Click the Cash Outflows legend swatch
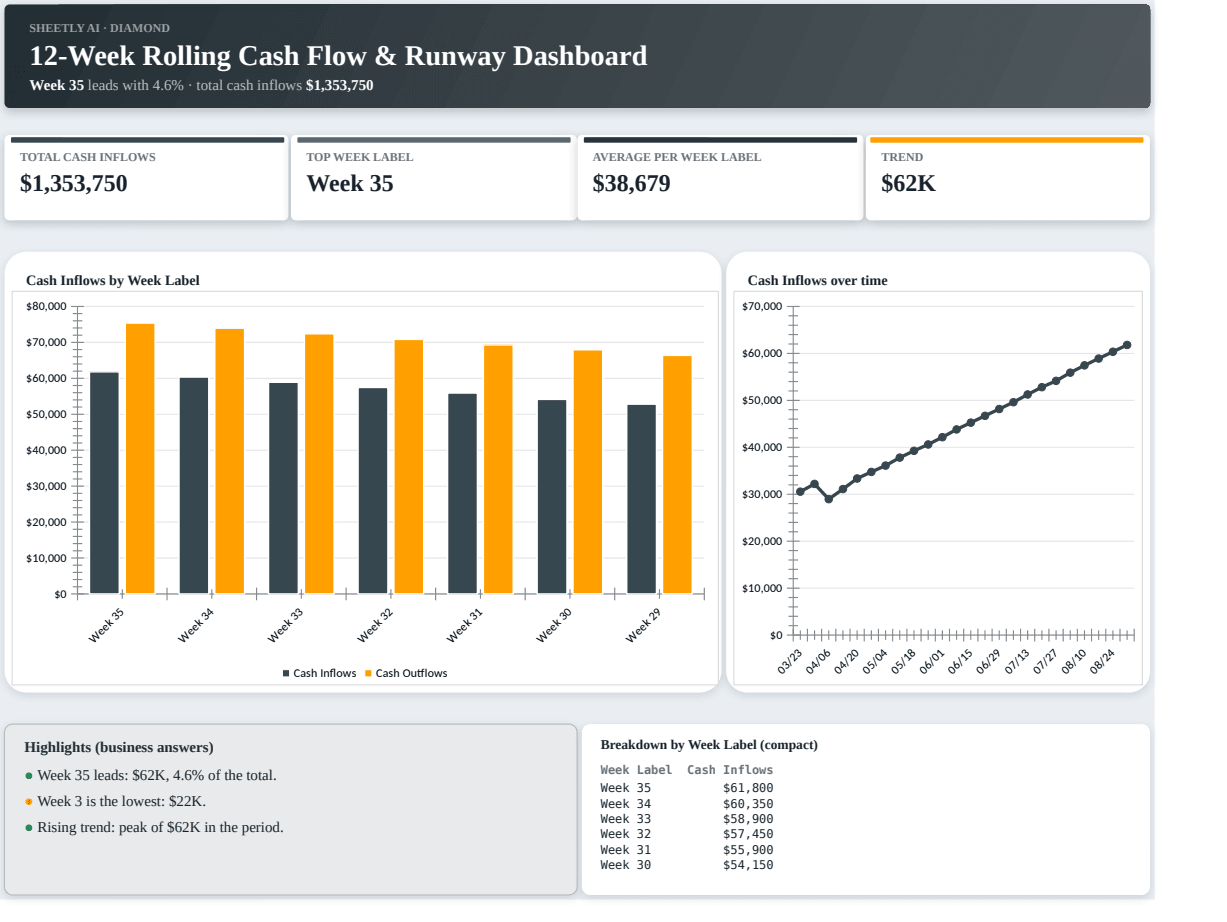This screenshot has height=922, width=1227. (x=368, y=674)
